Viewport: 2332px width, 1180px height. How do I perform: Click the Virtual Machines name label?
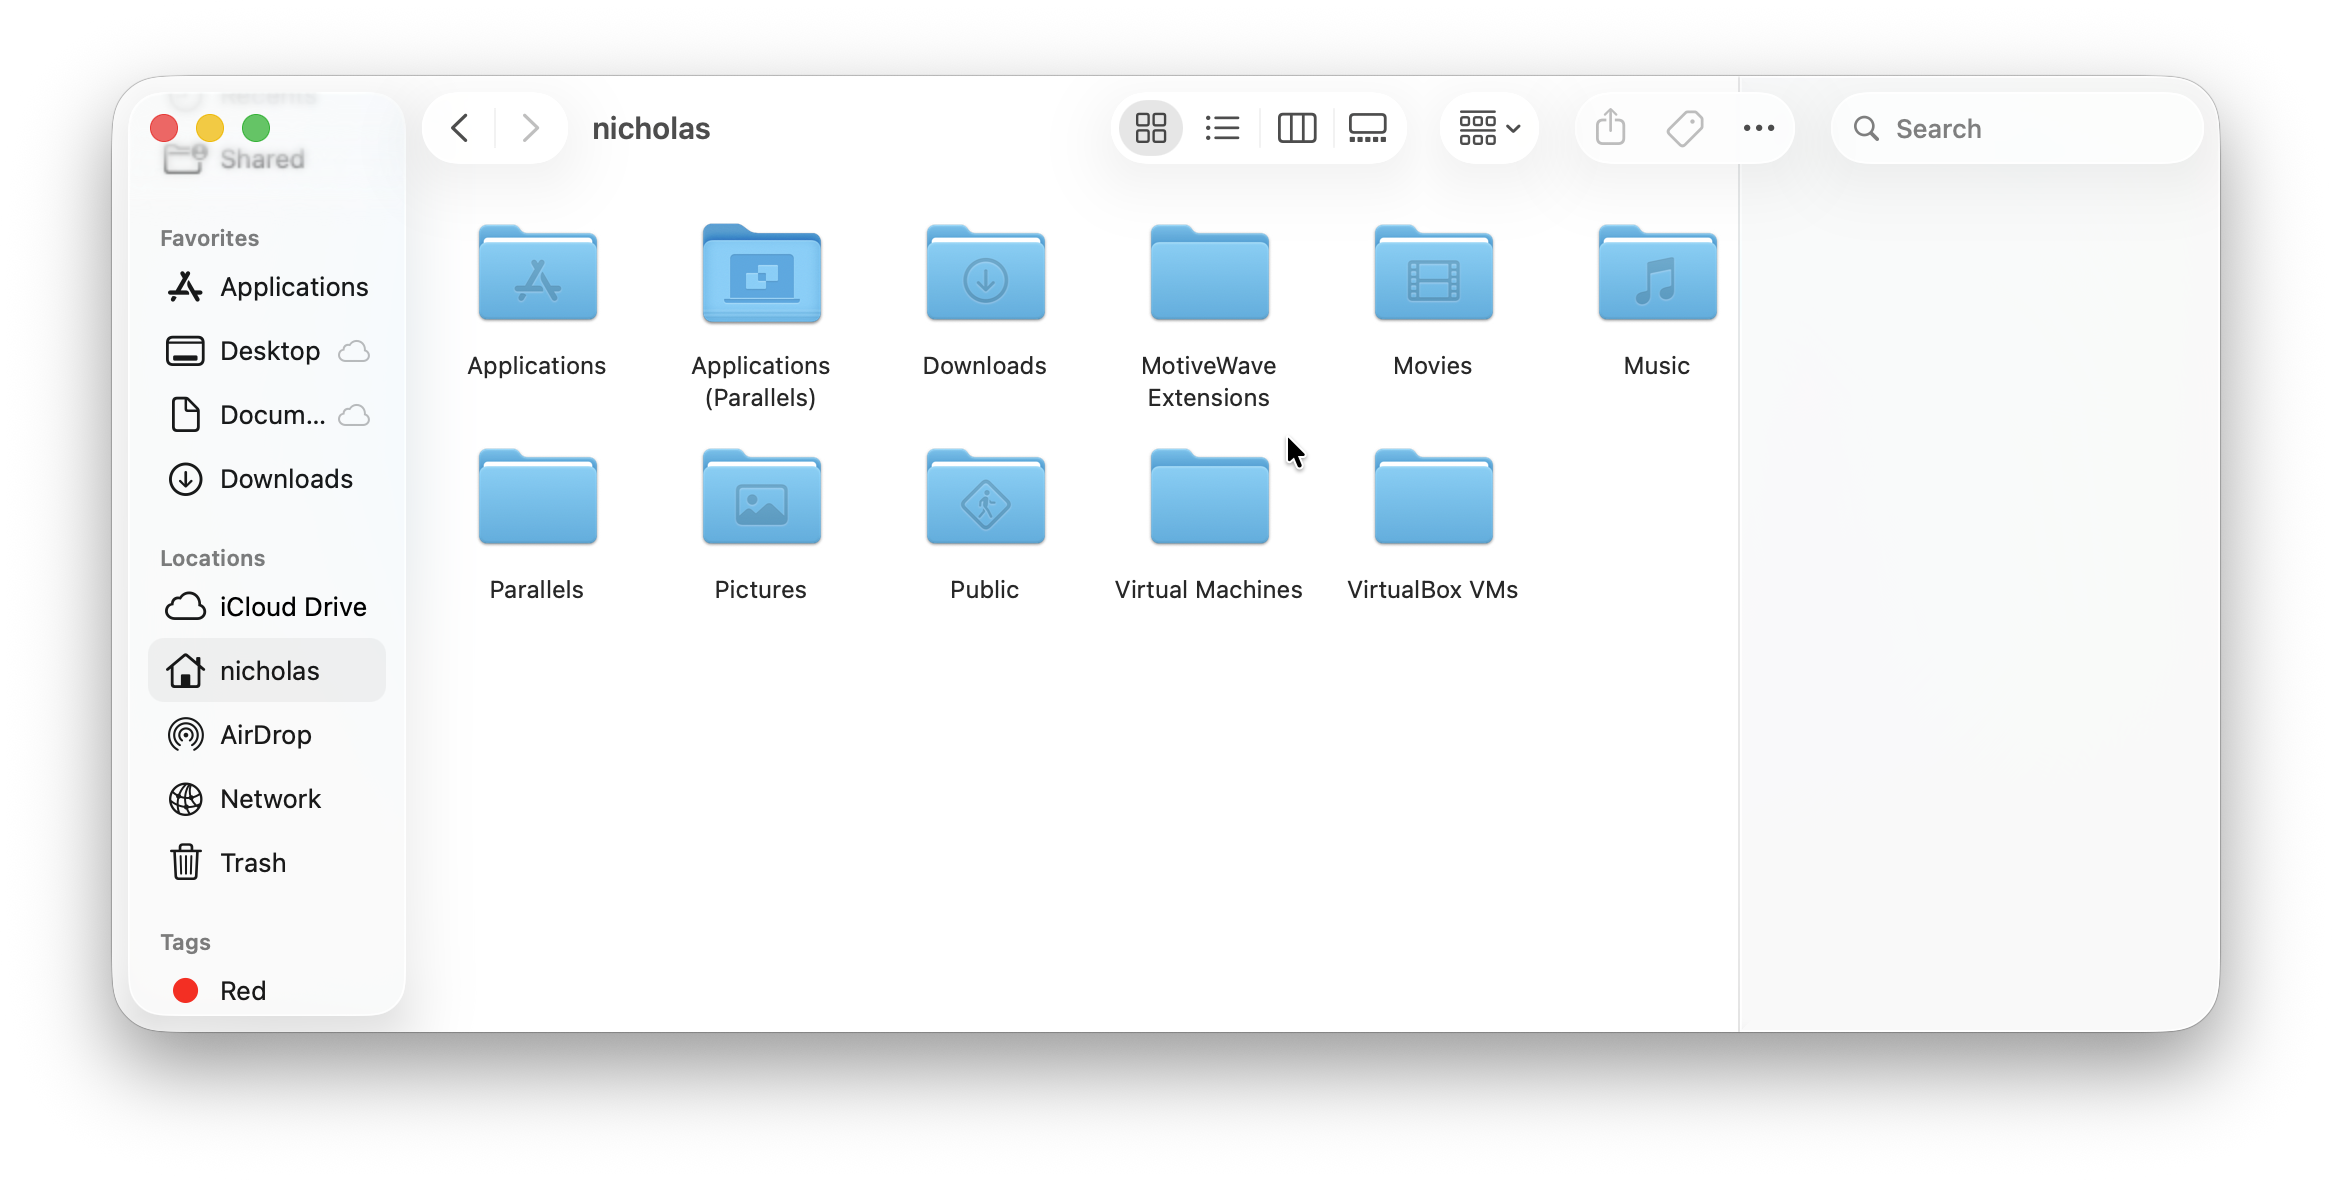pyautogui.click(x=1209, y=590)
